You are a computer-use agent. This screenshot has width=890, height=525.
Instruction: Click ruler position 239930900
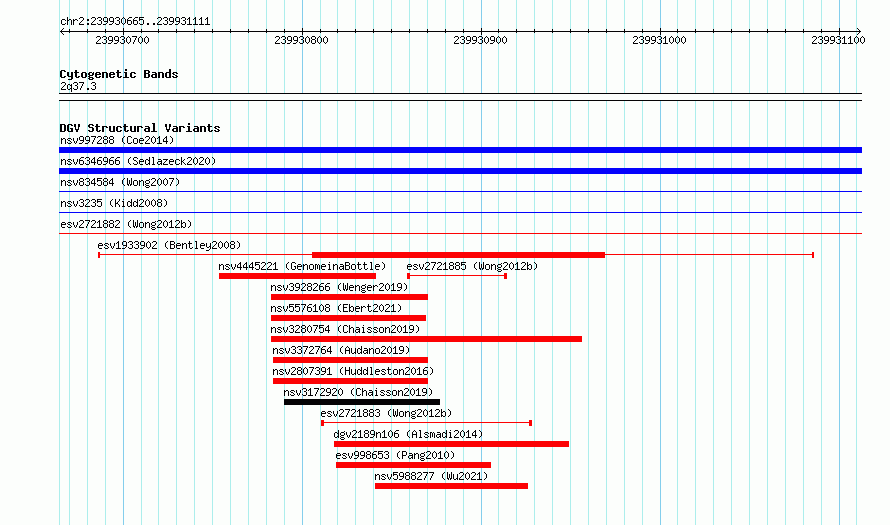coord(481,40)
